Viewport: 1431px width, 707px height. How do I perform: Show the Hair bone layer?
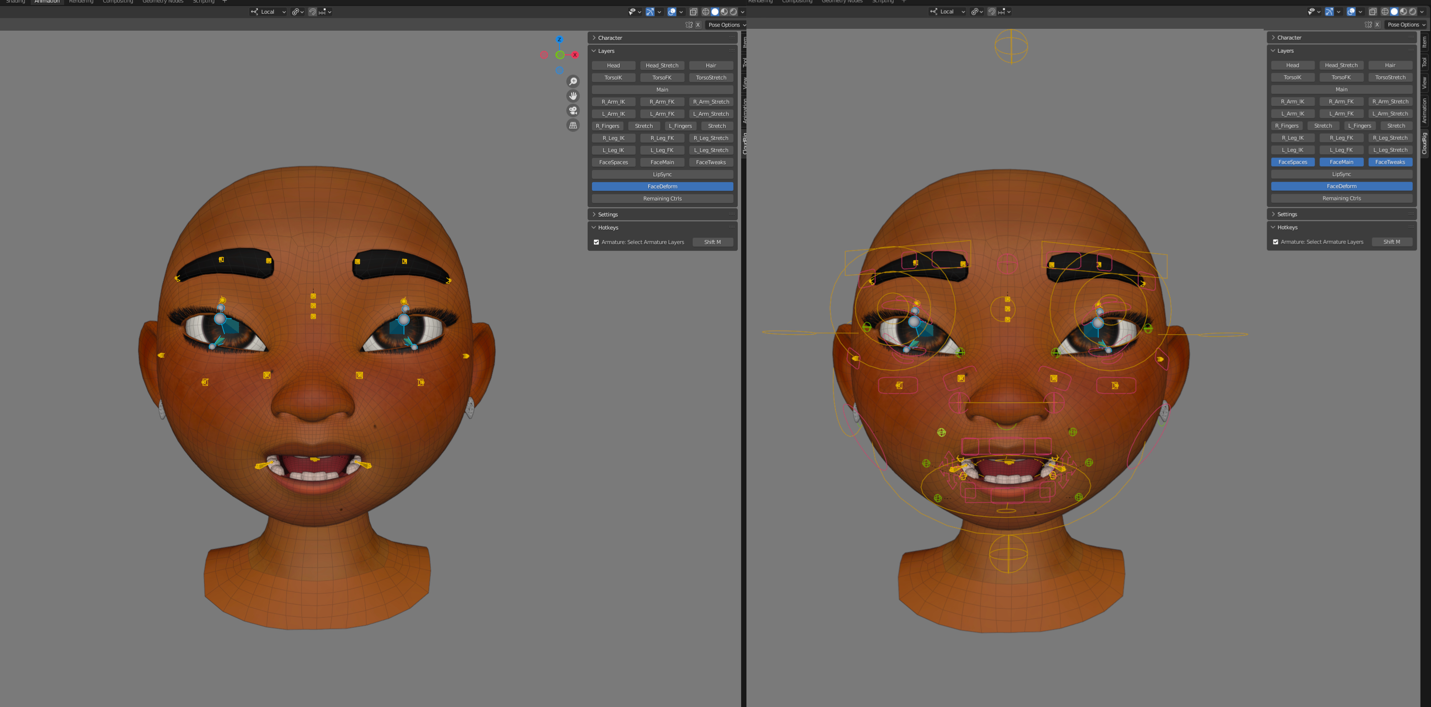pos(710,65)
